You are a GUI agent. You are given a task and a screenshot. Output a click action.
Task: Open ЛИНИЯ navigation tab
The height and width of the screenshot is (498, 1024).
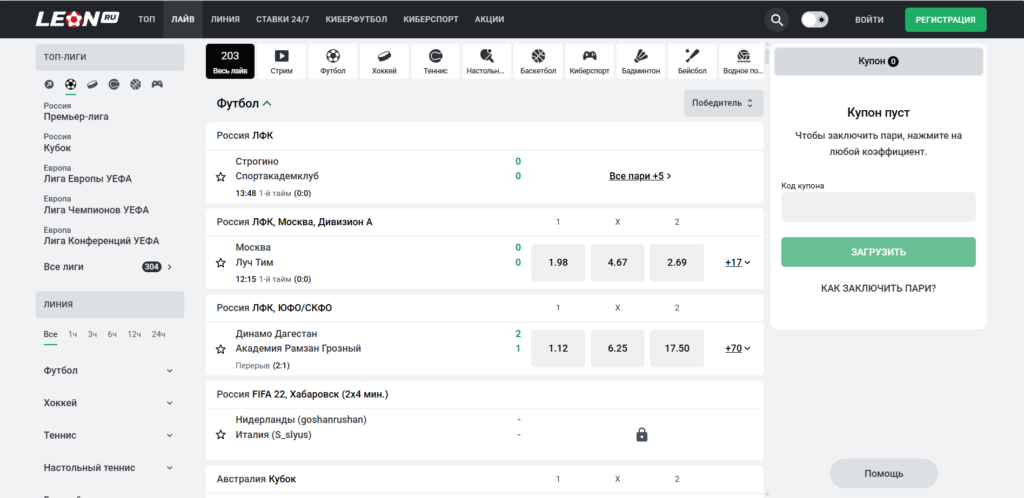coord(225,20)
